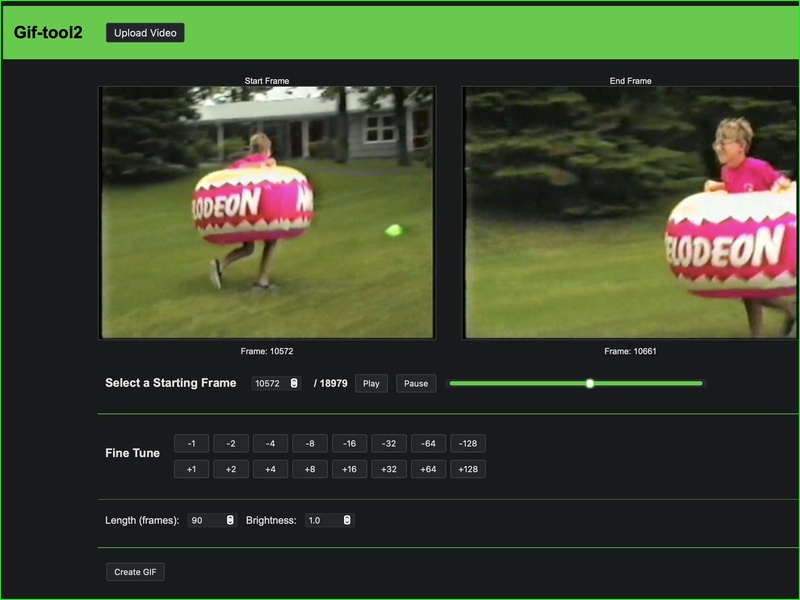Advance one frame with +1
Image resolution: width=800 pixels, height=600 pixels.
tap(191, 469)
